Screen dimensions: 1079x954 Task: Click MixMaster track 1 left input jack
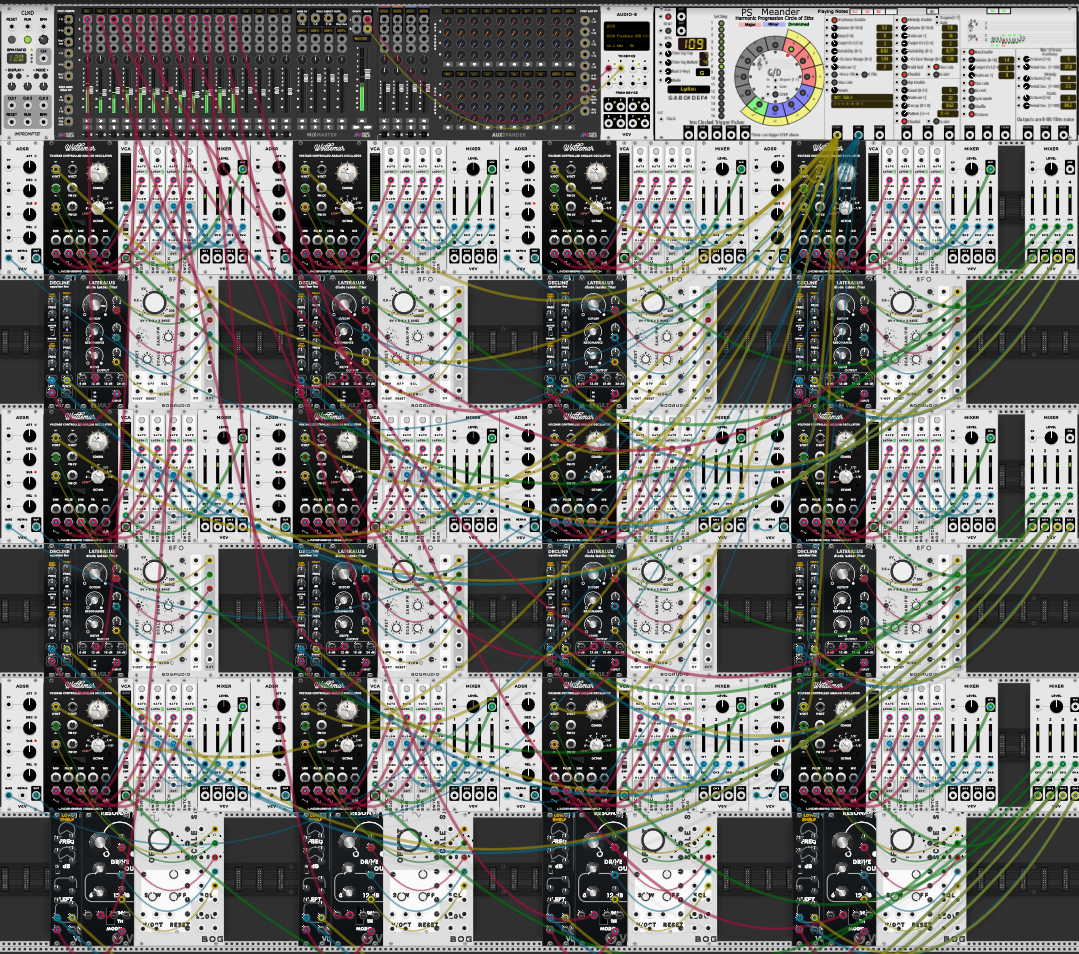pyautogui.click(x=87, y=19)
